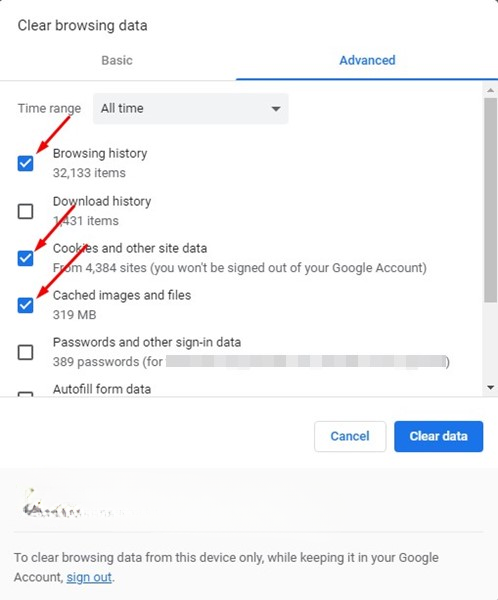Click the 'From 4,384 sites' description text

[x=240, y=268]
